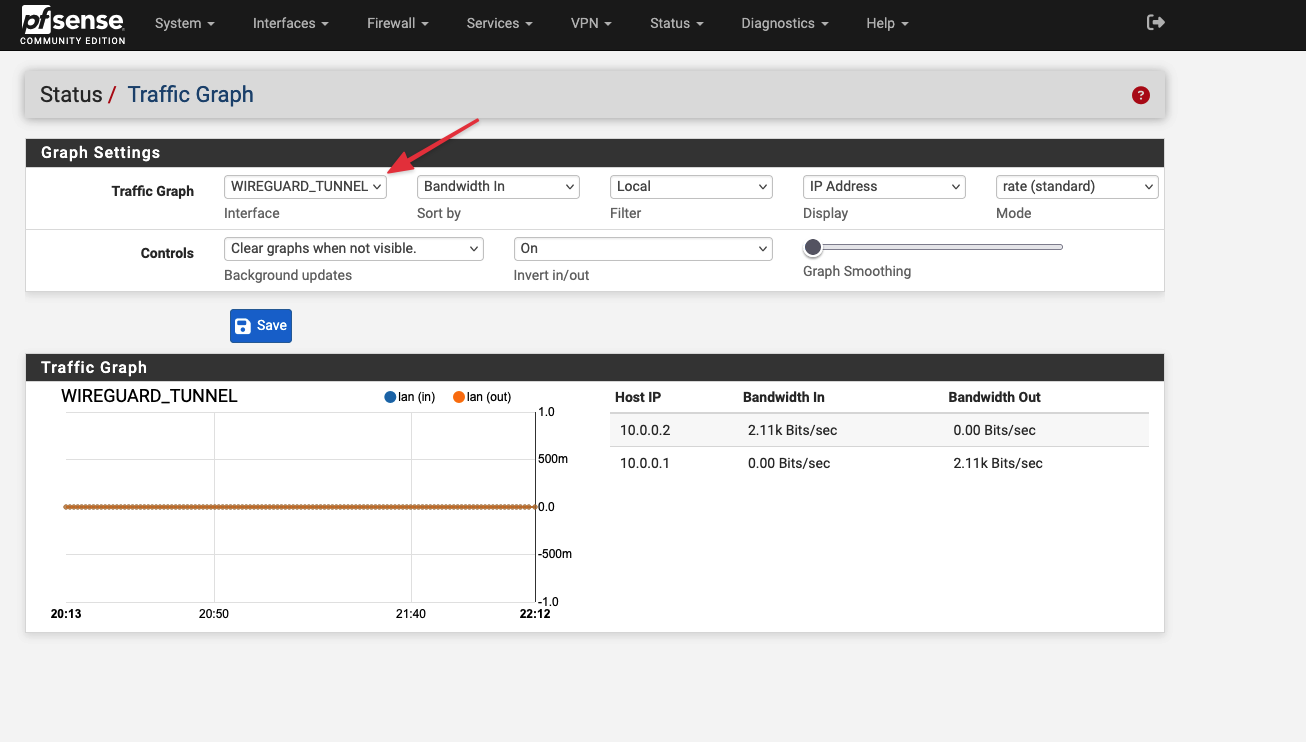Toggle the blue lan (in) legend dot
The height and width of the screenshot is (742, 1306).
390,397
